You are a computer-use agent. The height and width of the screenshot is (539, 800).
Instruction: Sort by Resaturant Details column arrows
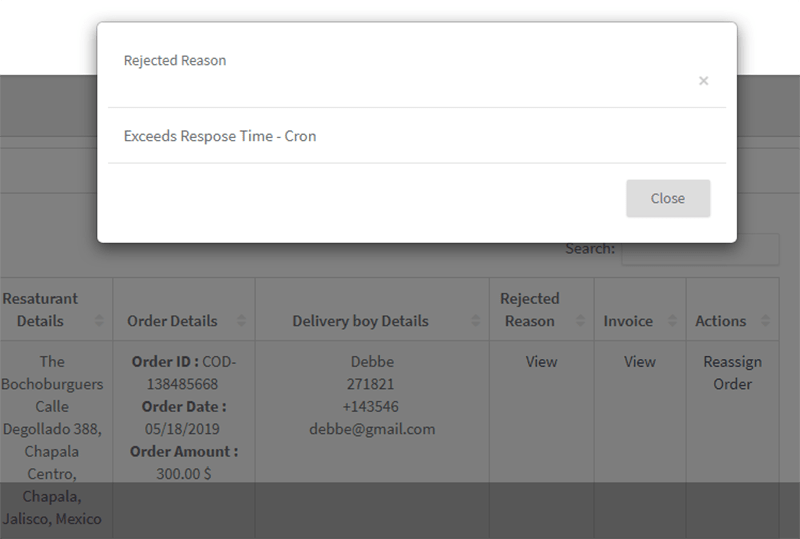tap(99, 321)
